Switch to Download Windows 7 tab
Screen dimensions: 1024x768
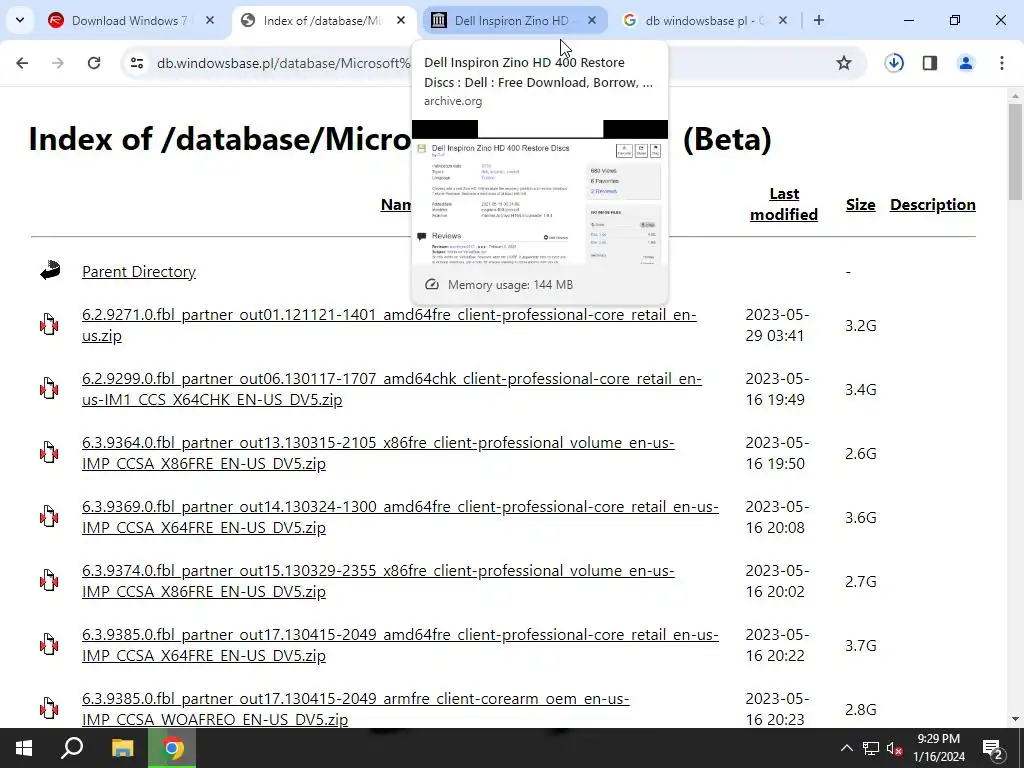(x=129, y=20)
